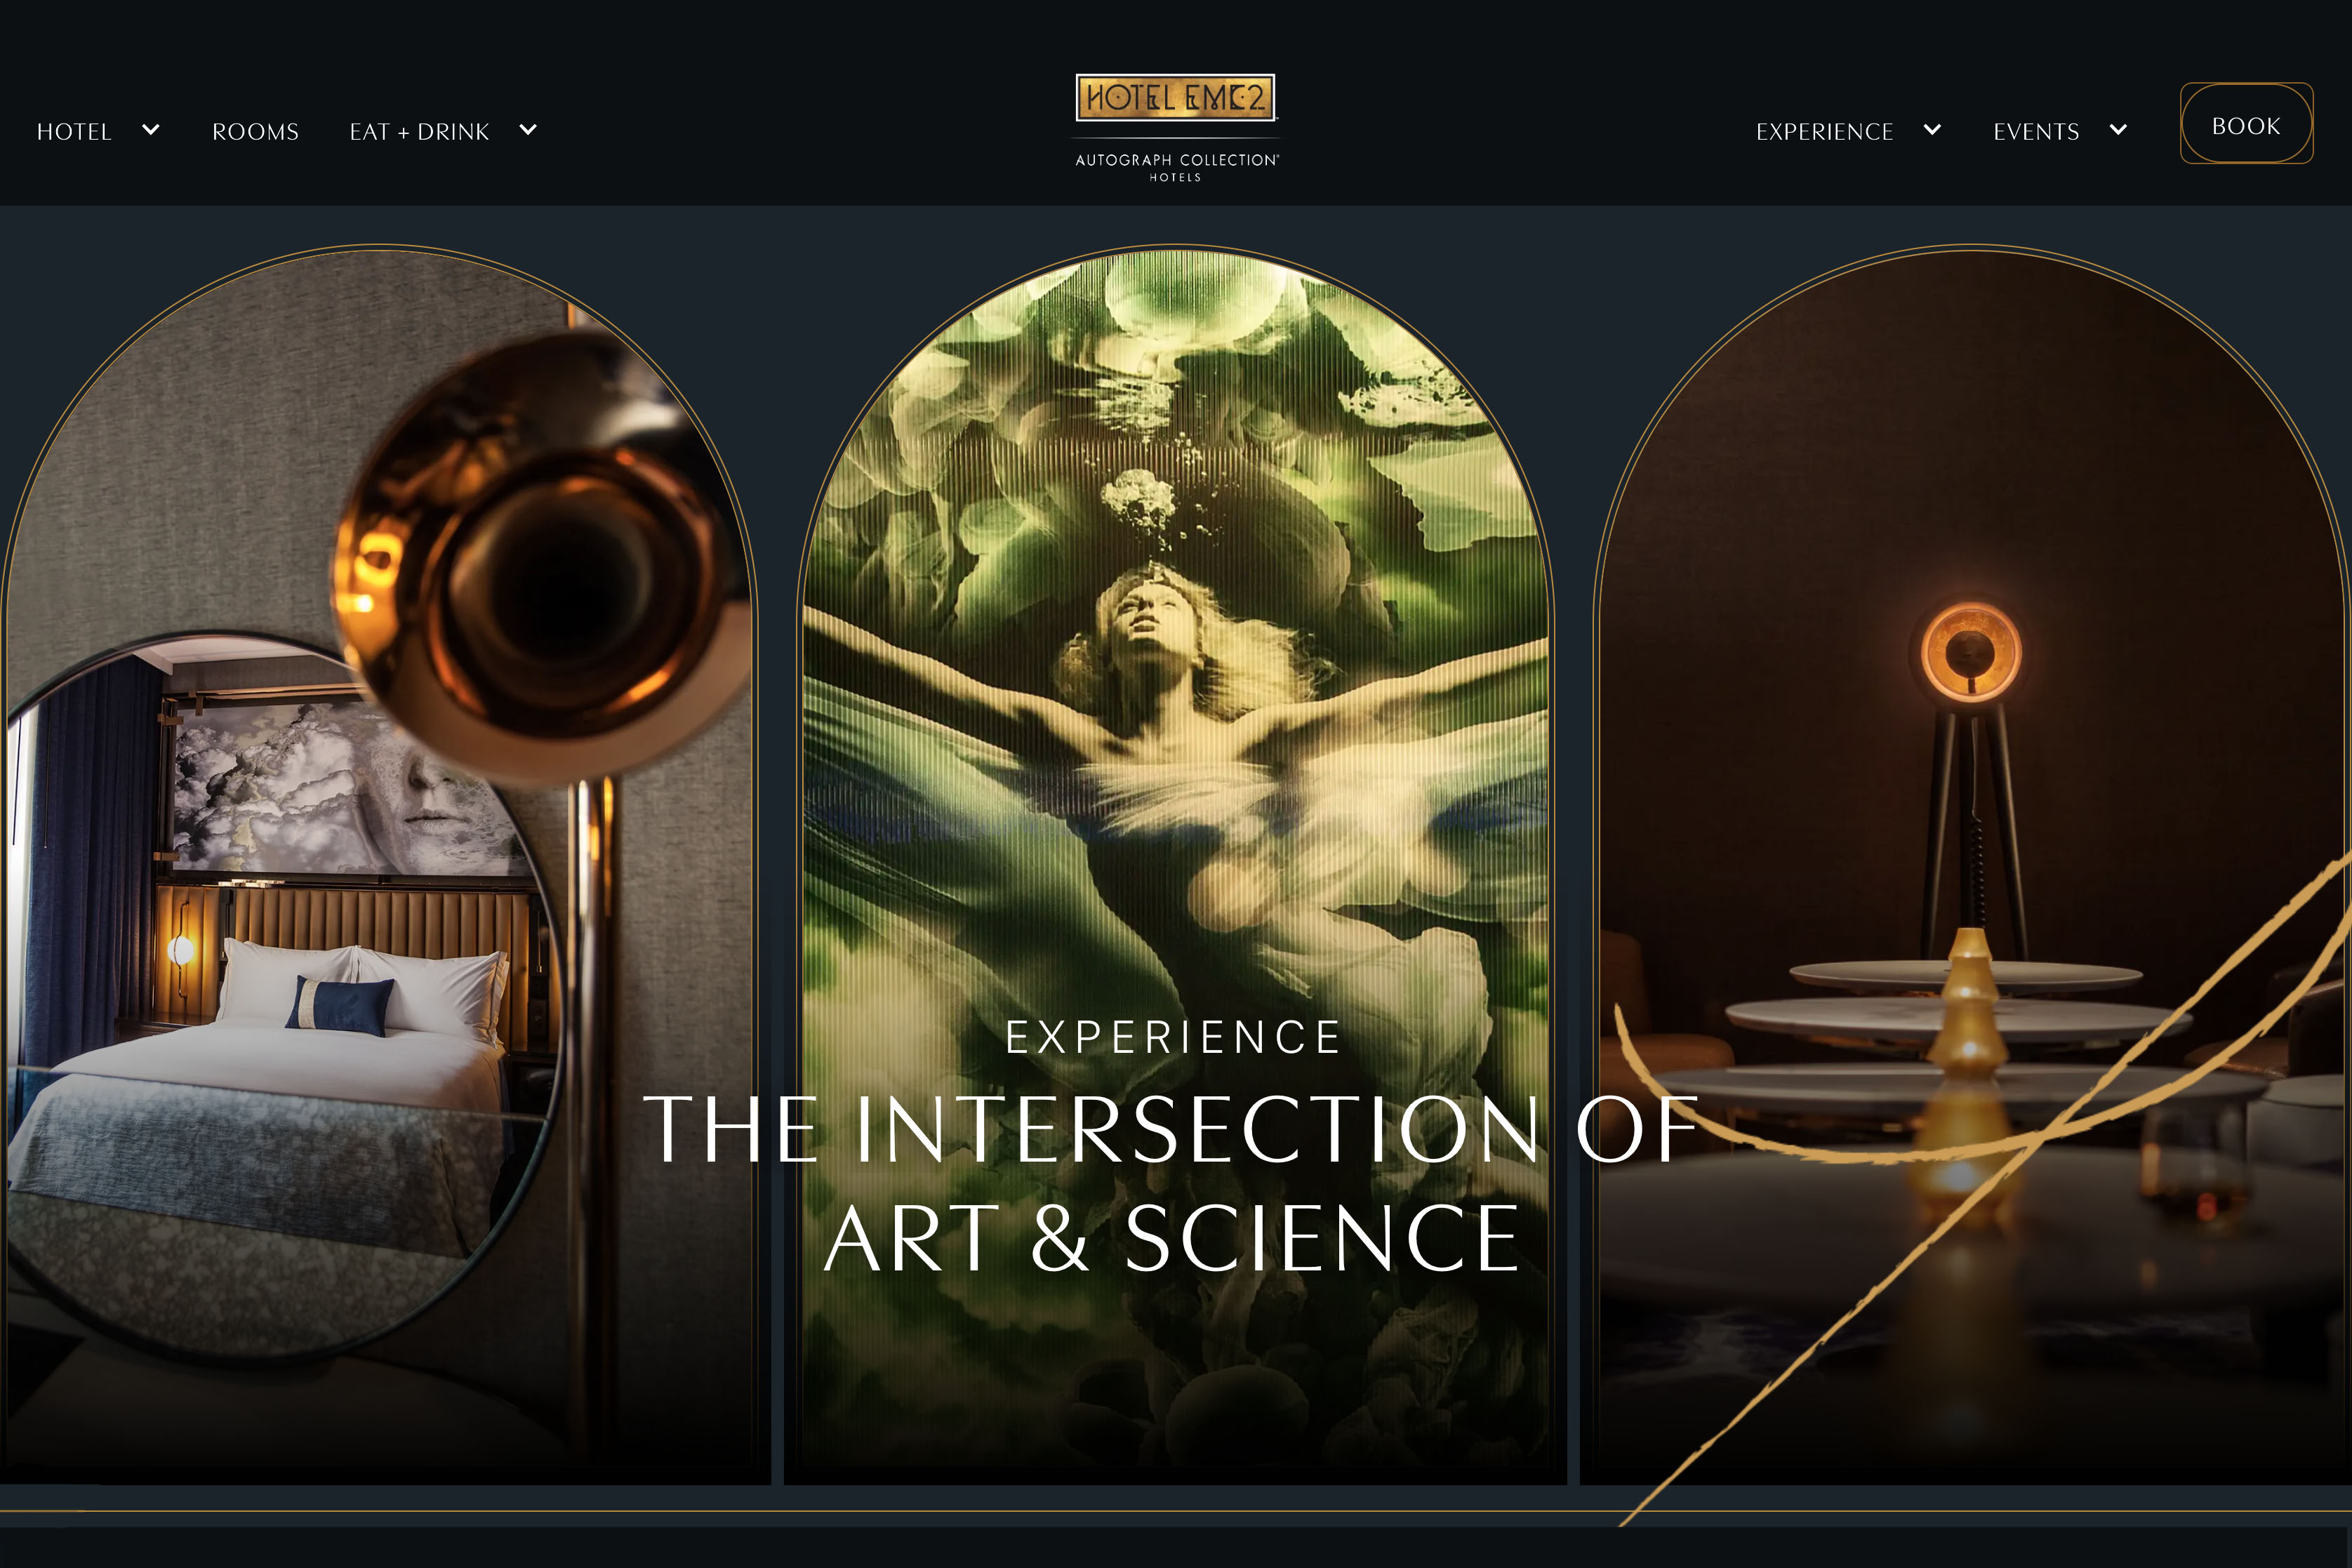Select the guest room arch image
This screenshot has height=1568, width=2352.
point(380,864)
